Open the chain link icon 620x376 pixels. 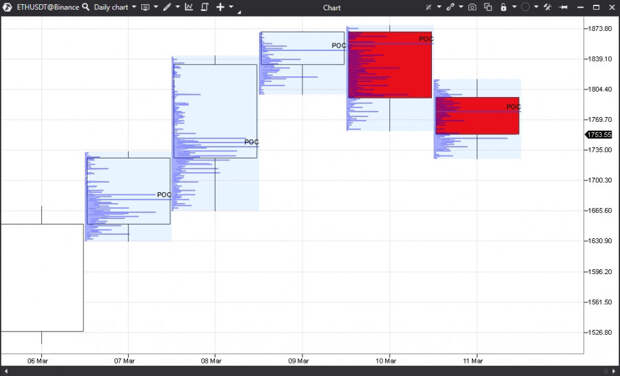[450, 7]
